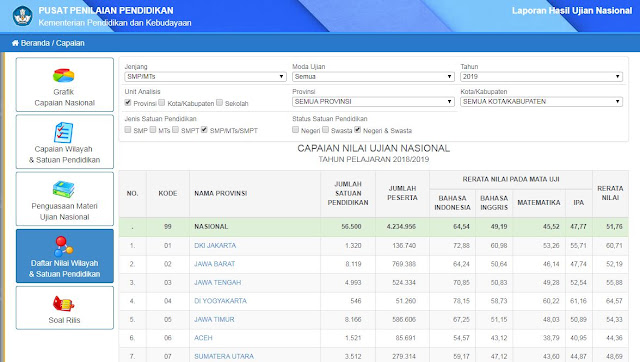Click the IPA column header

coord(579,202)
